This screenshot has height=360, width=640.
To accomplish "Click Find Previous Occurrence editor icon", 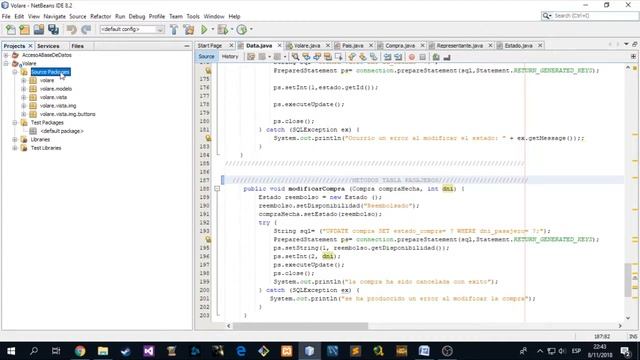I will point(306,57).
